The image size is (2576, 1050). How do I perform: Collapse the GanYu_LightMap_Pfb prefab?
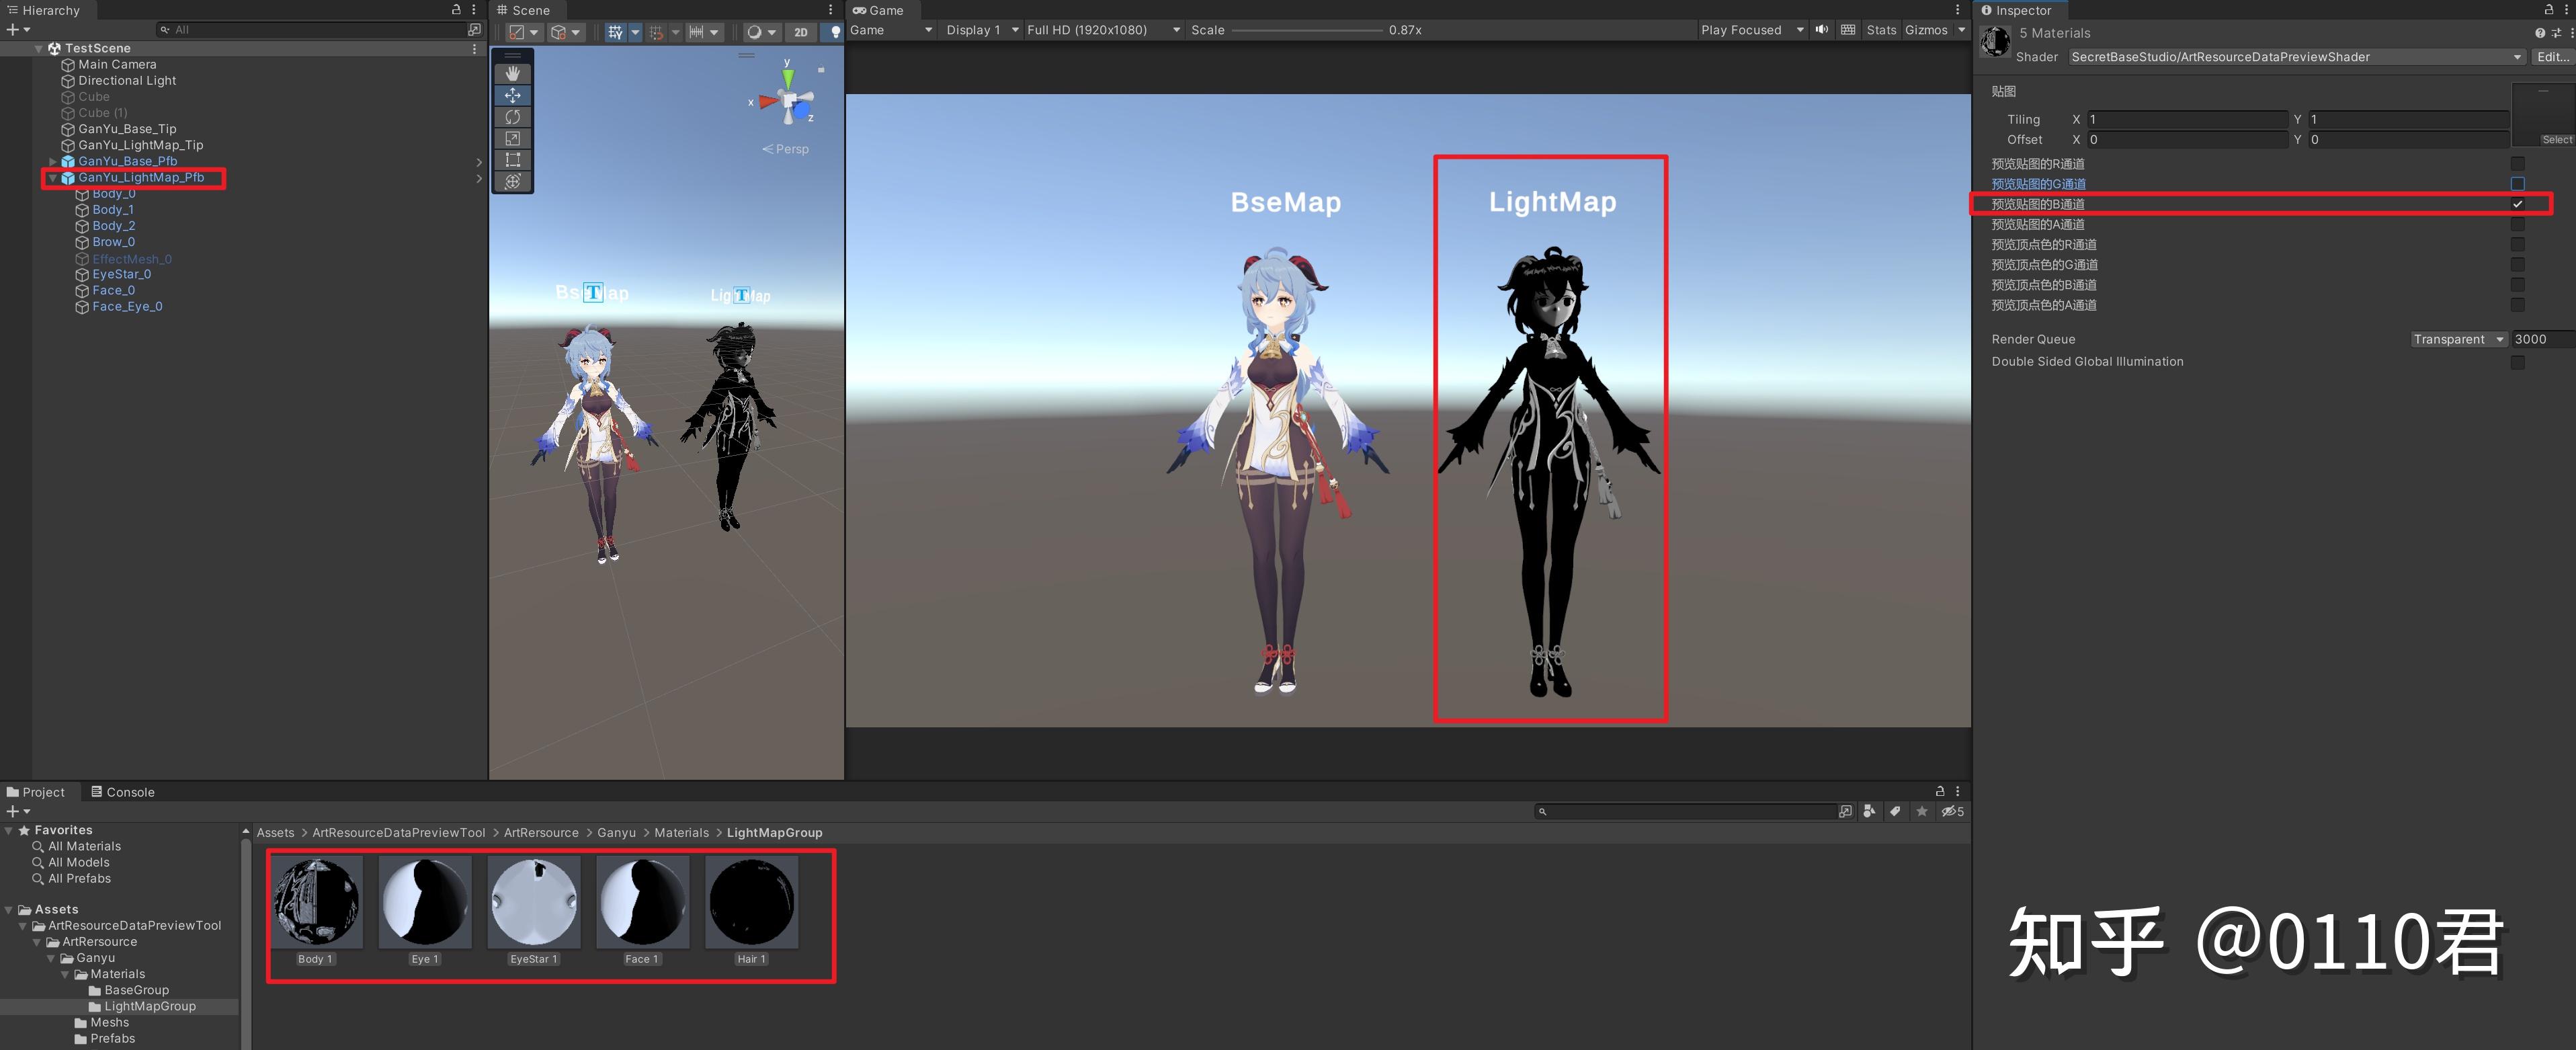tap(53, 178)
